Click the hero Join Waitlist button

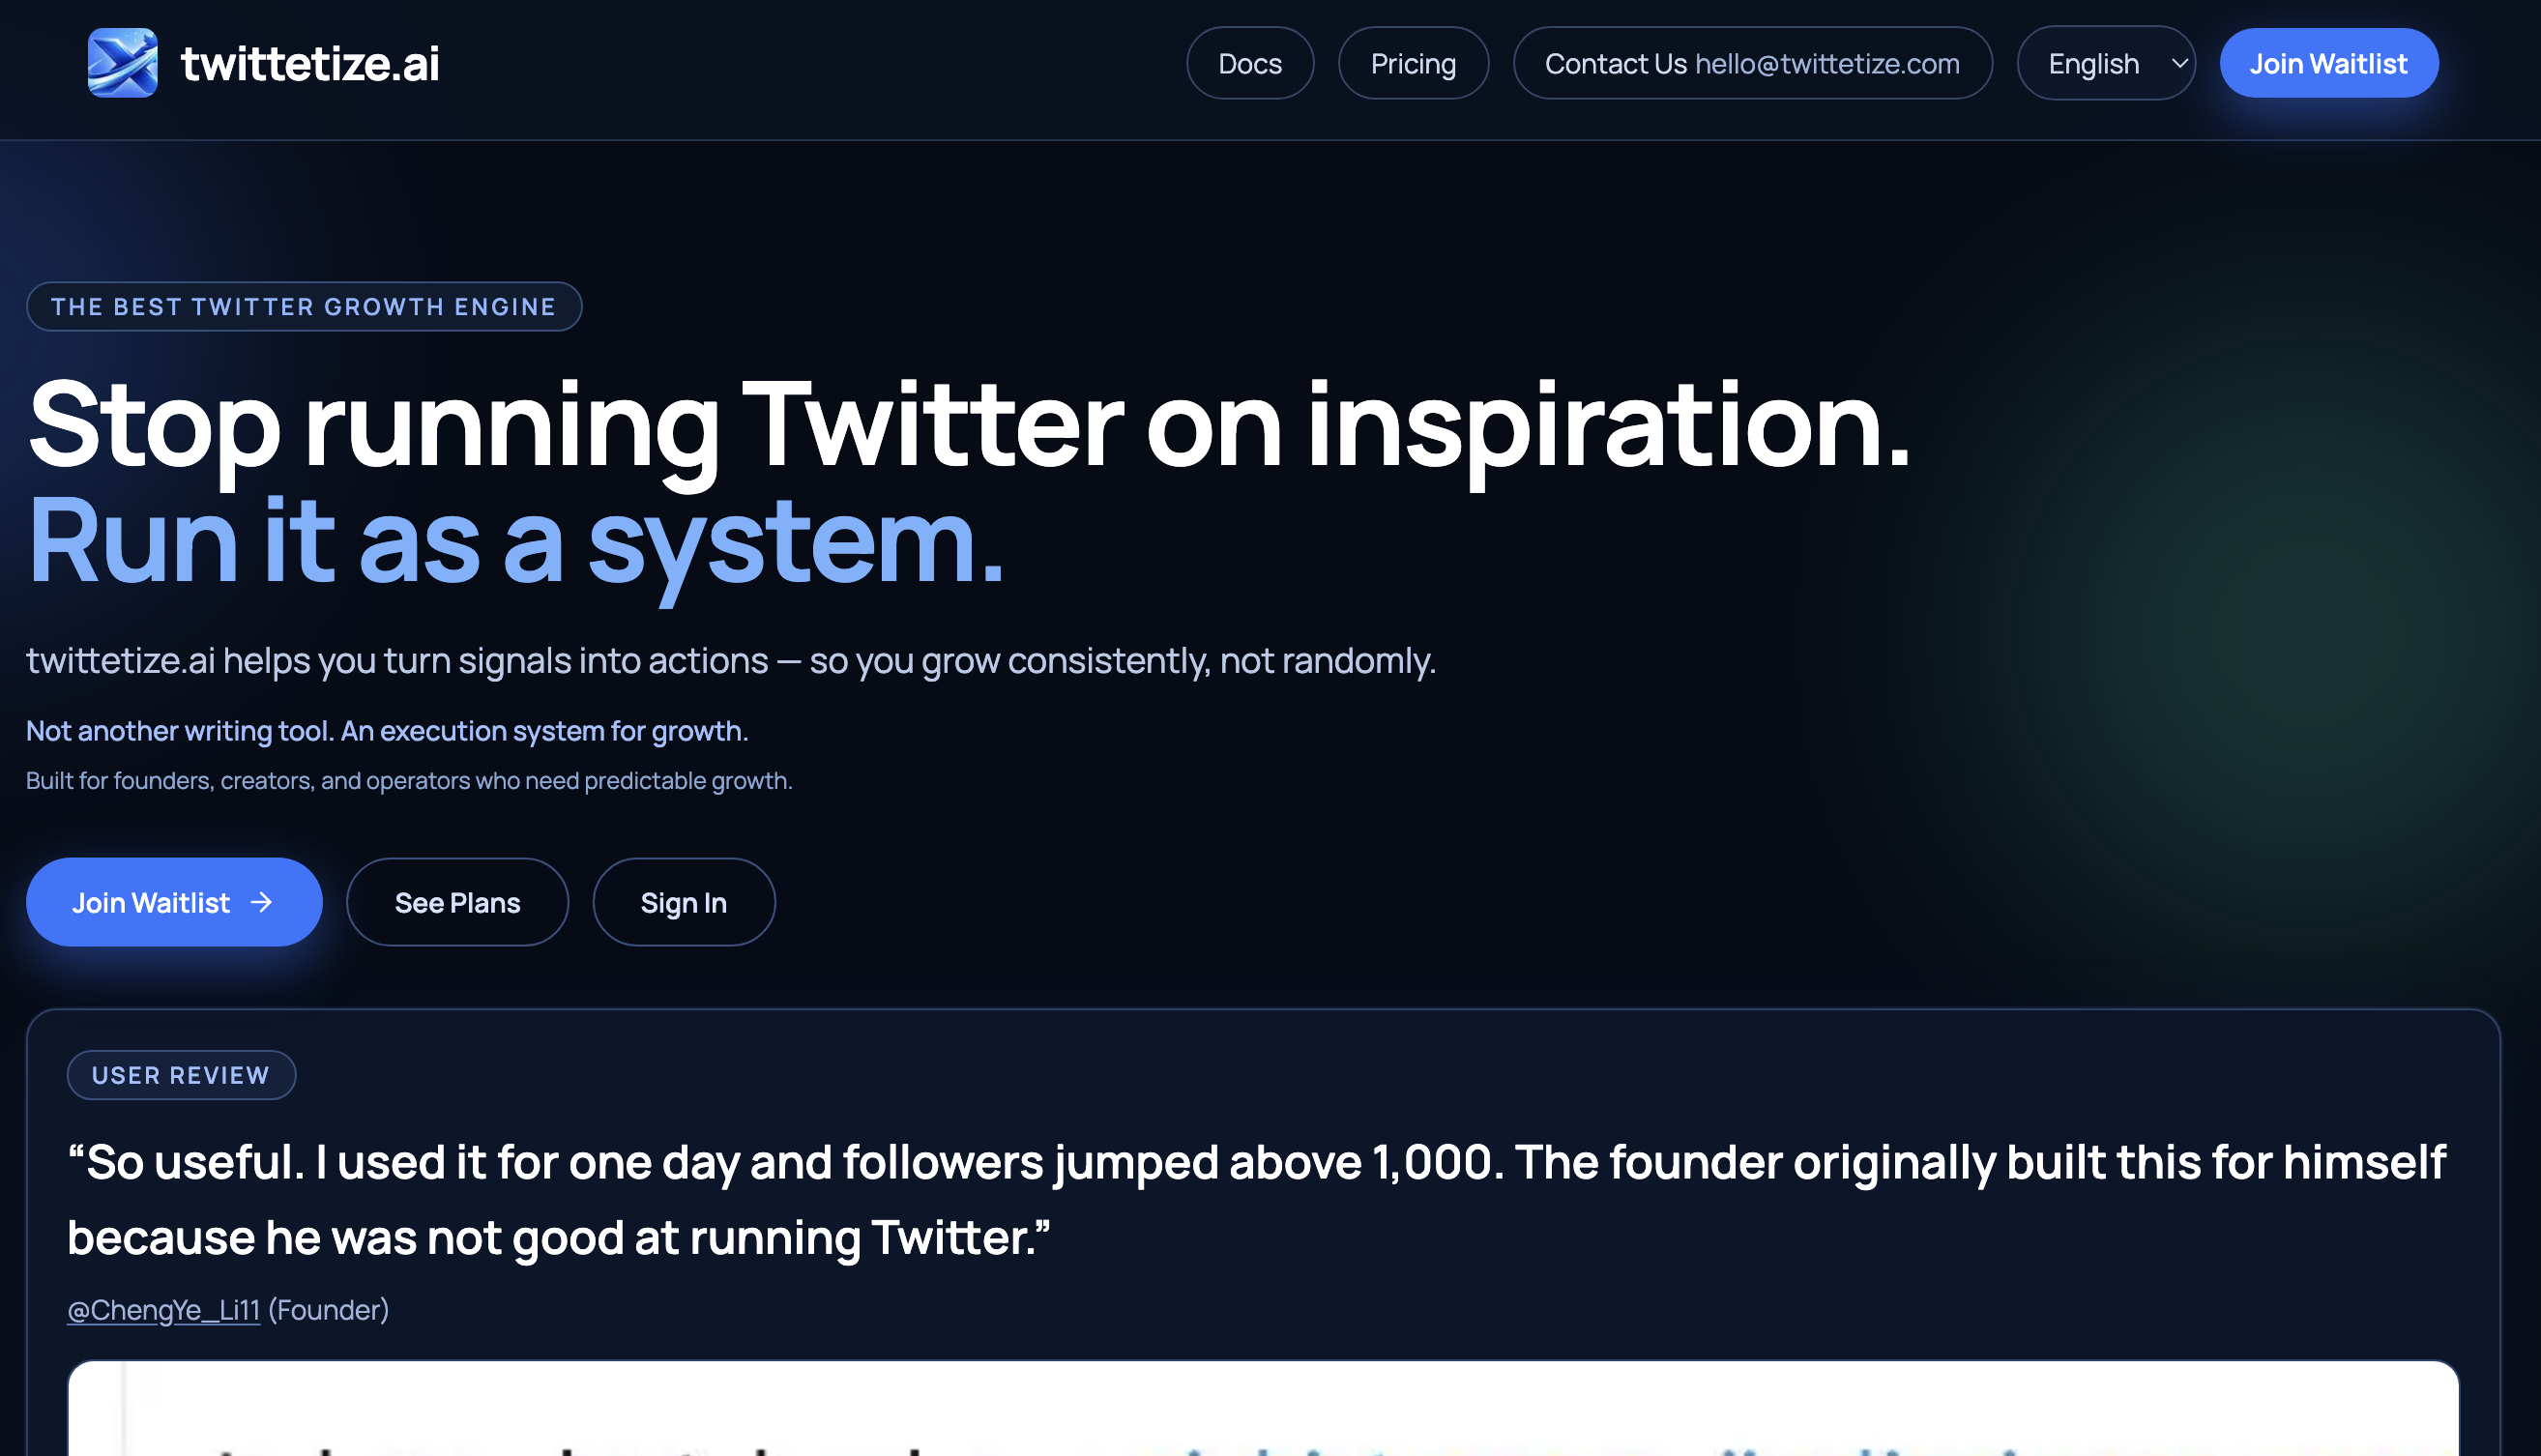point(152,902)
